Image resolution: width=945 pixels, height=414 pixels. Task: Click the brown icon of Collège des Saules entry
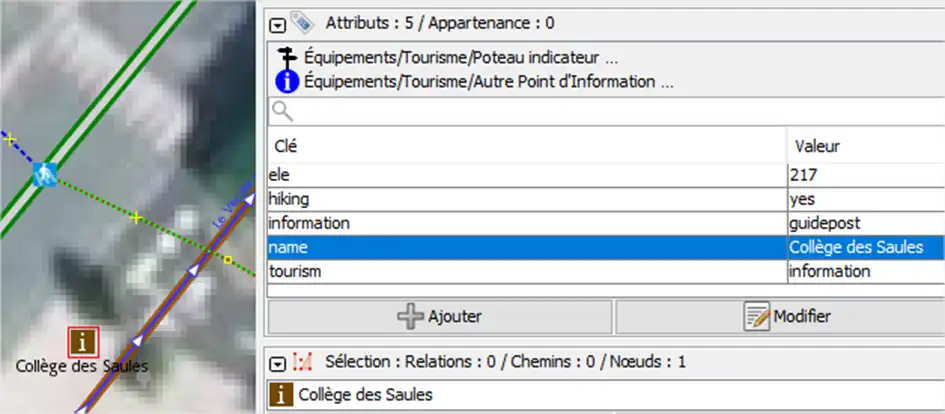pos(284,395)
